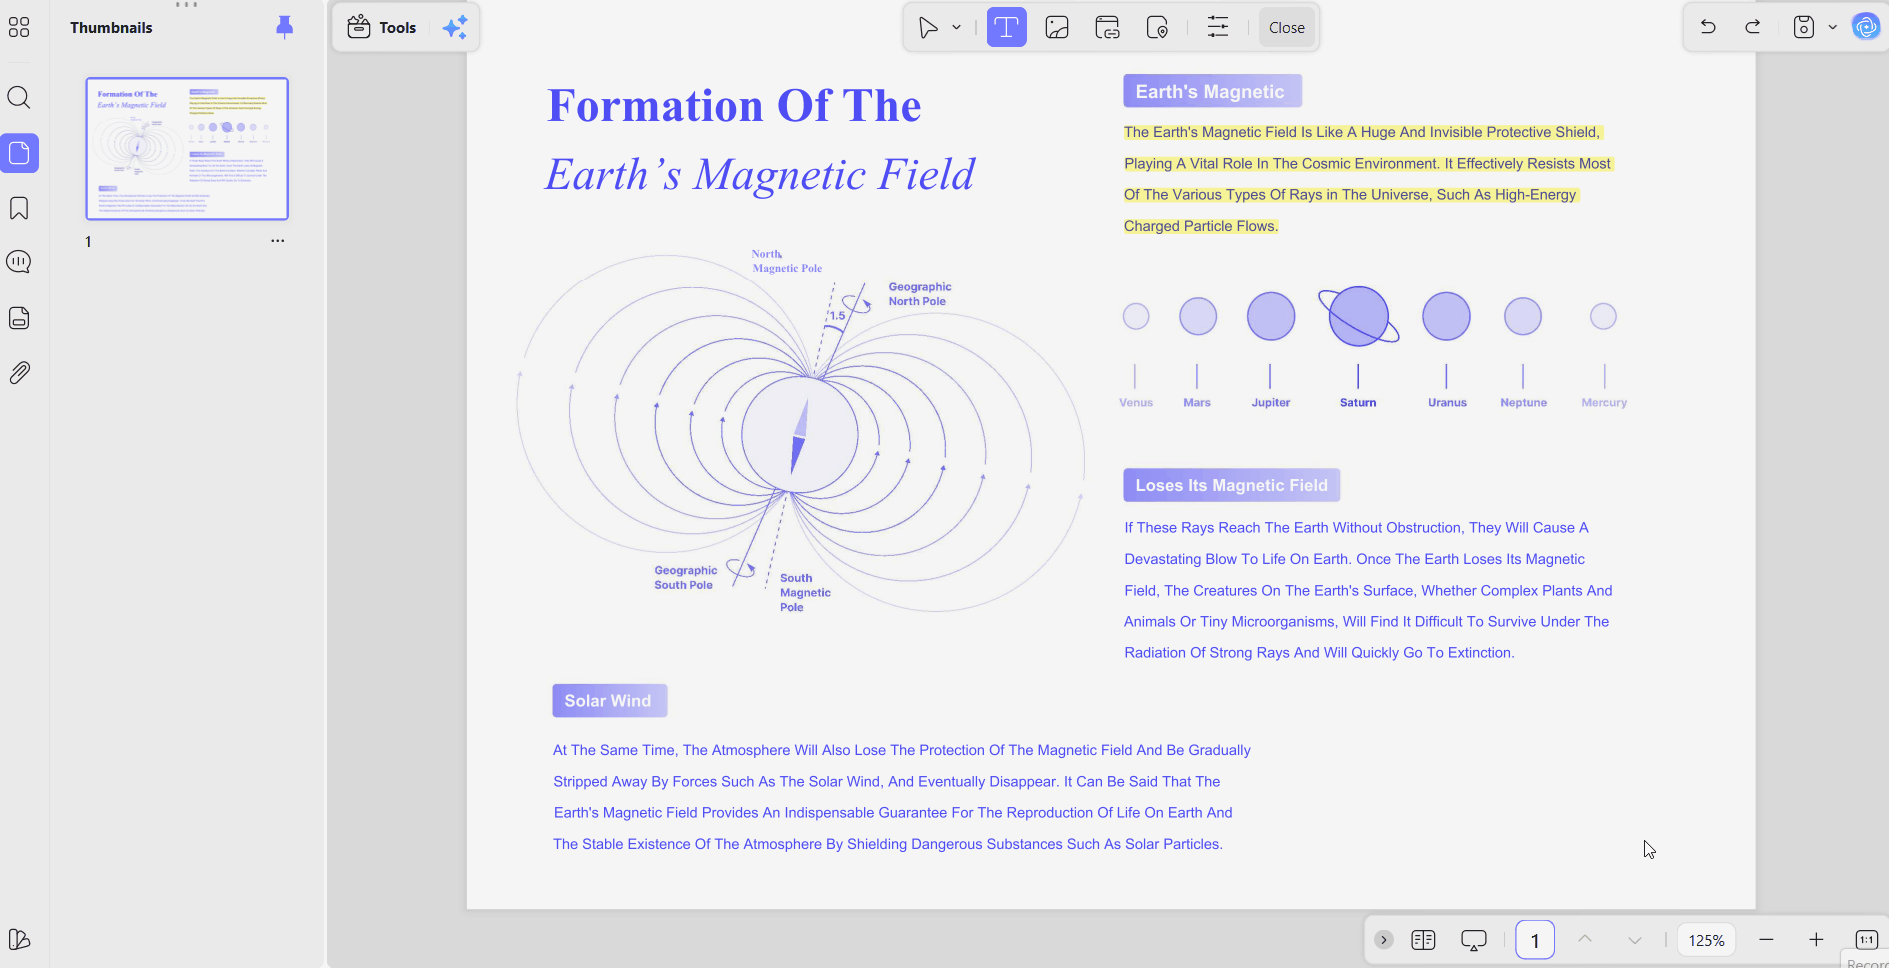Close the edit toolbar

(1286, 27)
